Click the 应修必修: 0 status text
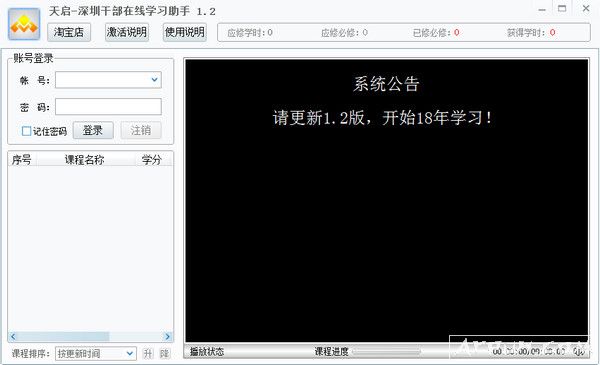The image size is (600, 365). [344, 33]
